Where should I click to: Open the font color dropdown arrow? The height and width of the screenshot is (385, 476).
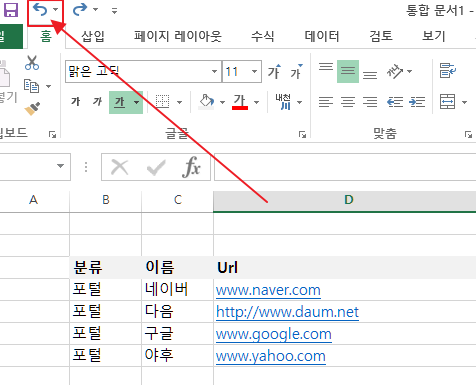pyautogui.click(x=256, y=102)
